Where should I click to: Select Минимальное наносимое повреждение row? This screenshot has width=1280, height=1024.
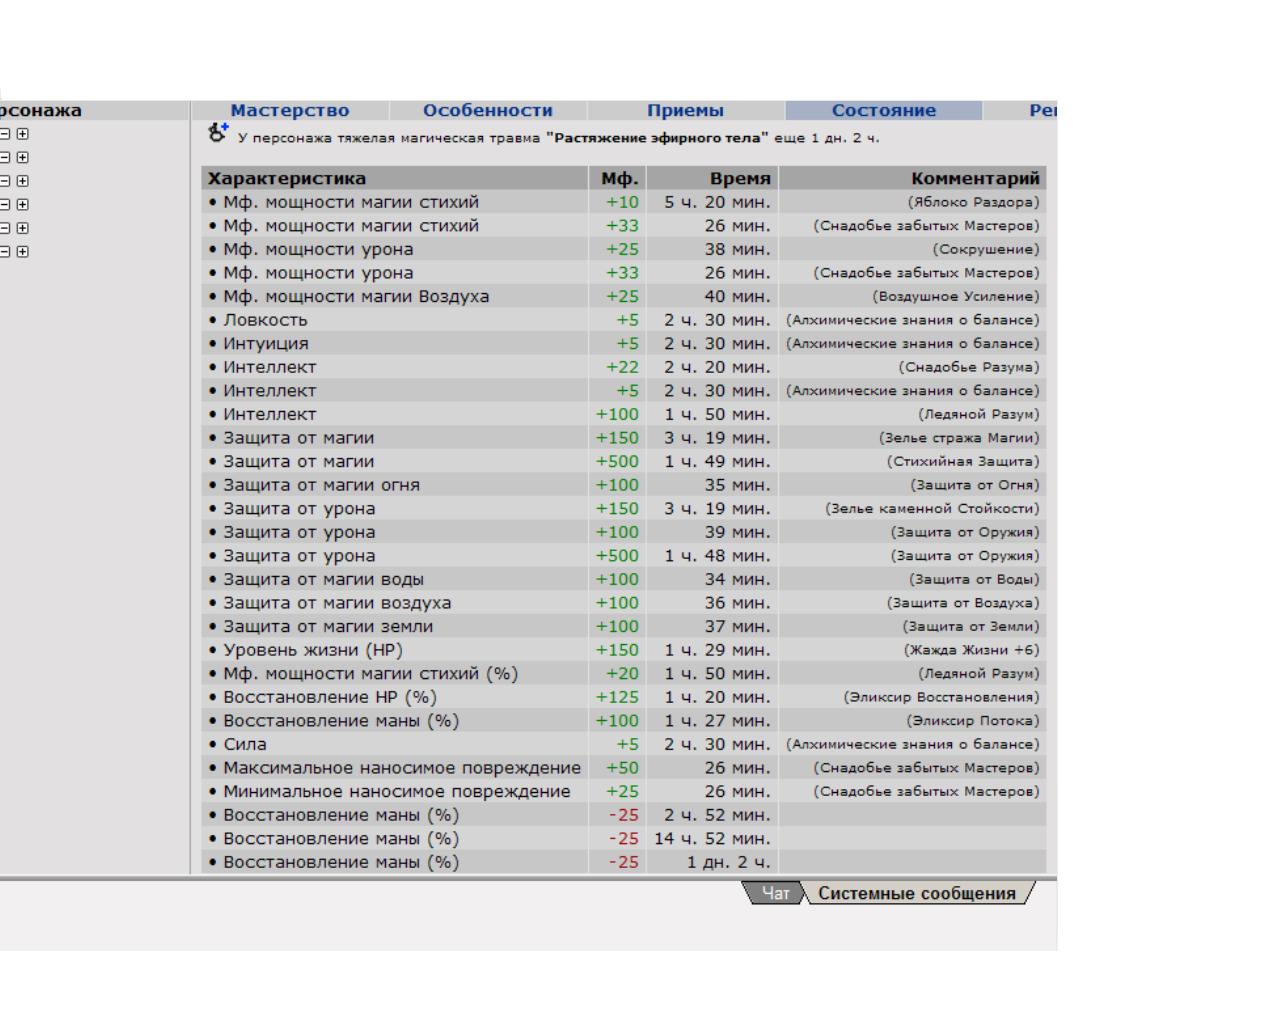(x=624, y=791)
